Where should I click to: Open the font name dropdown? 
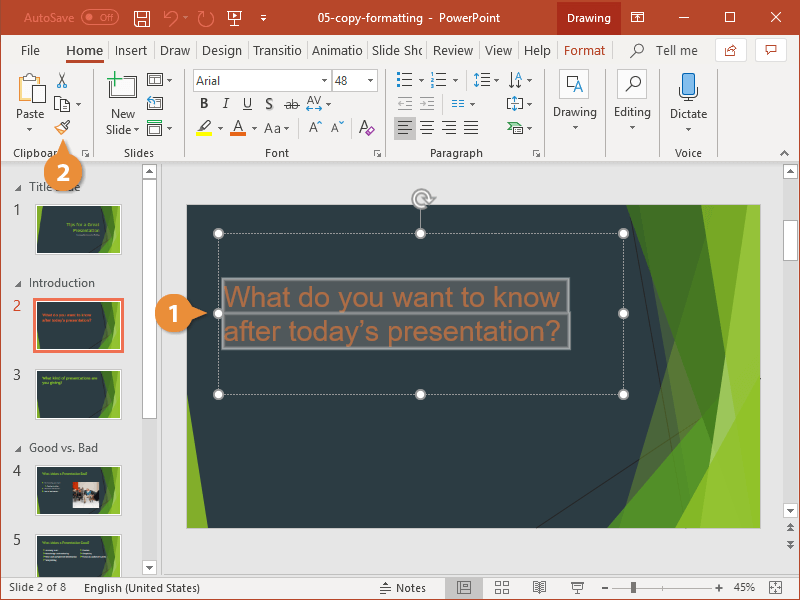click(x=324, y=80)
